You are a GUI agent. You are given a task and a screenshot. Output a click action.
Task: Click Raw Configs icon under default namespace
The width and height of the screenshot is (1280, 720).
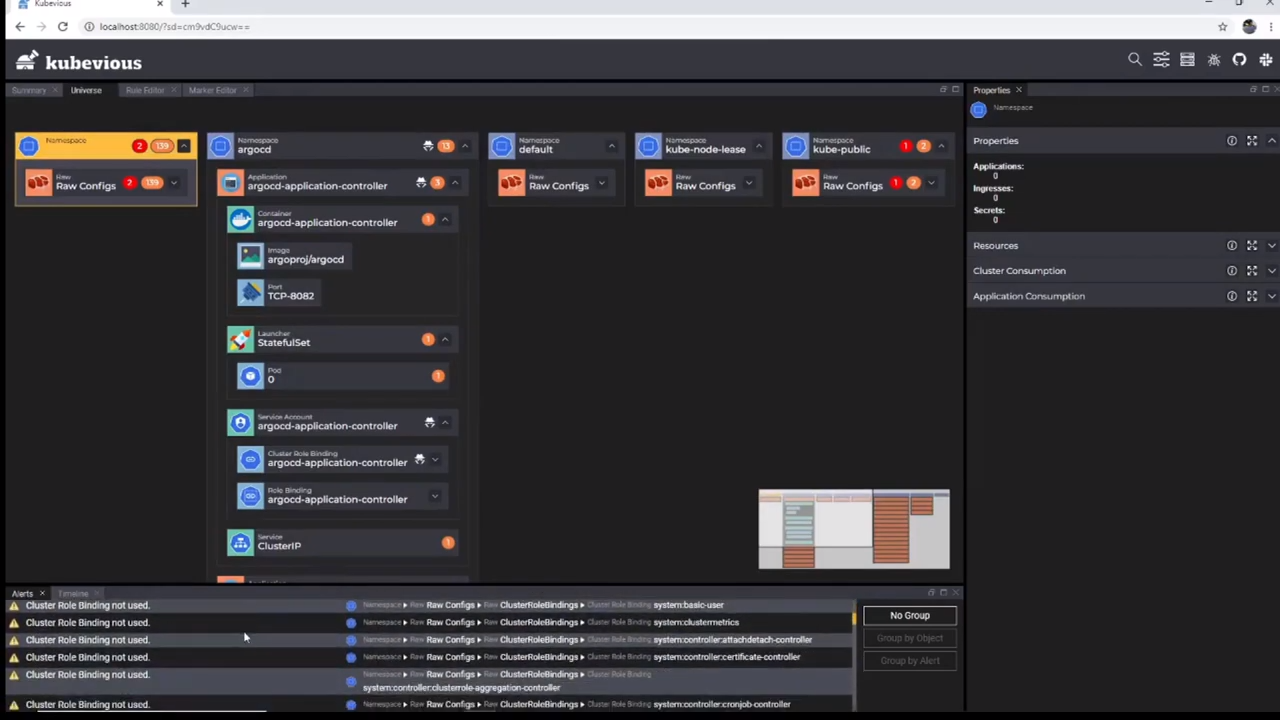(x=511, y=183)
